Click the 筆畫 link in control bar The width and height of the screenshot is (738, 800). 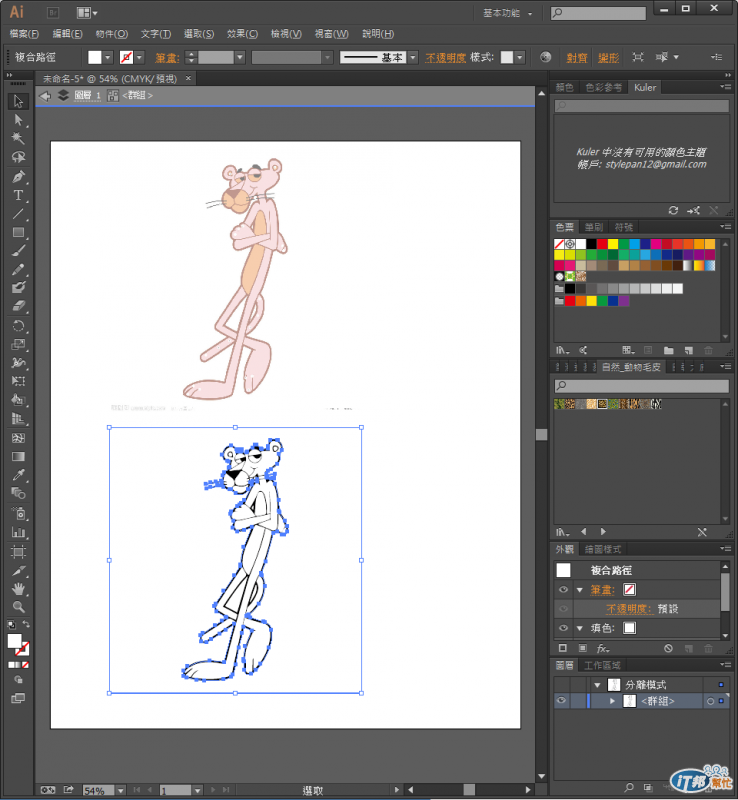pos(167,58)
